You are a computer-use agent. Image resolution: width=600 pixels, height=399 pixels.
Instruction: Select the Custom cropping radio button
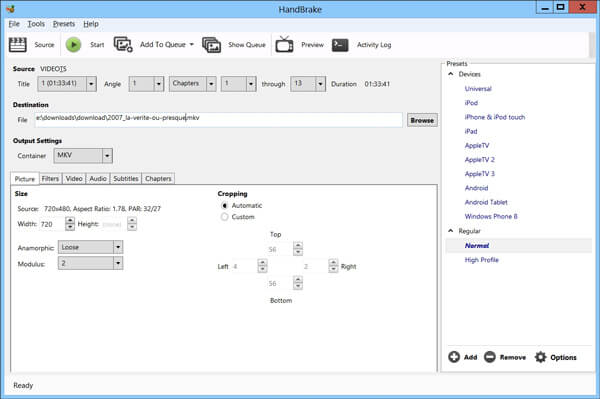point(224,217)
